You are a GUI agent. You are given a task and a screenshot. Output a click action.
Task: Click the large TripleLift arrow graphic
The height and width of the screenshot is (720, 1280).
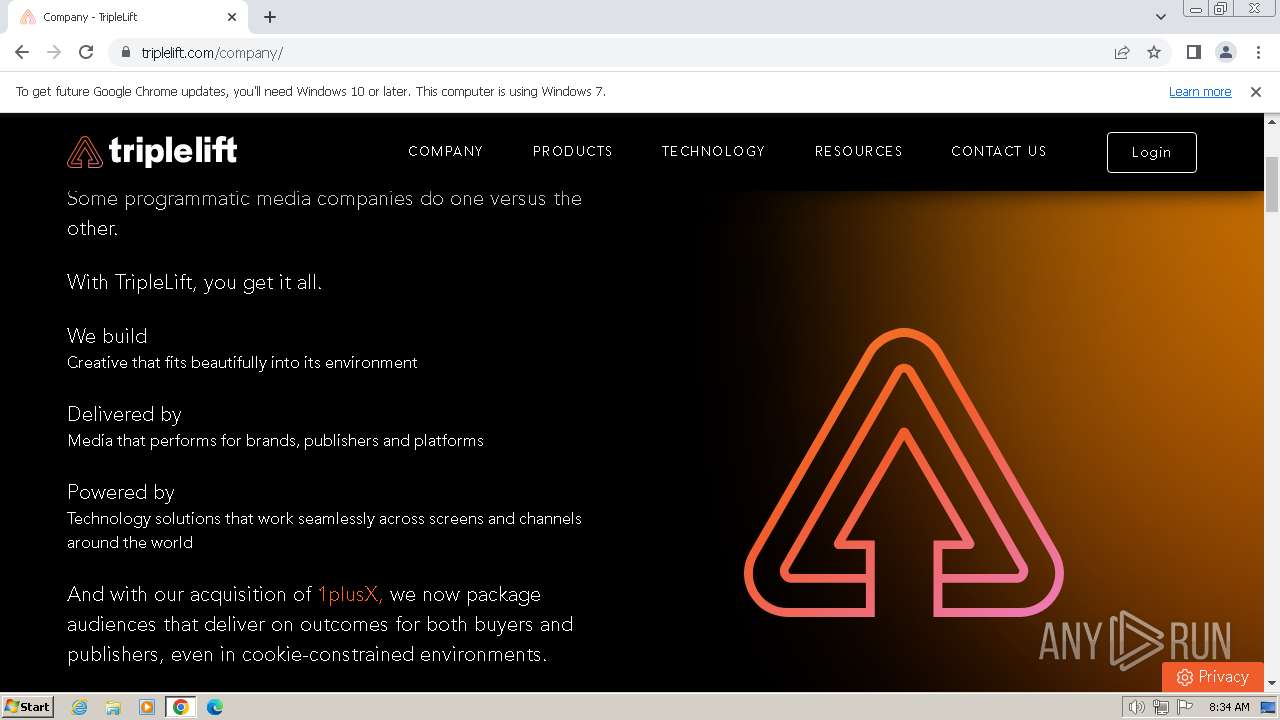pyautogui.click(x=904, y=472)
